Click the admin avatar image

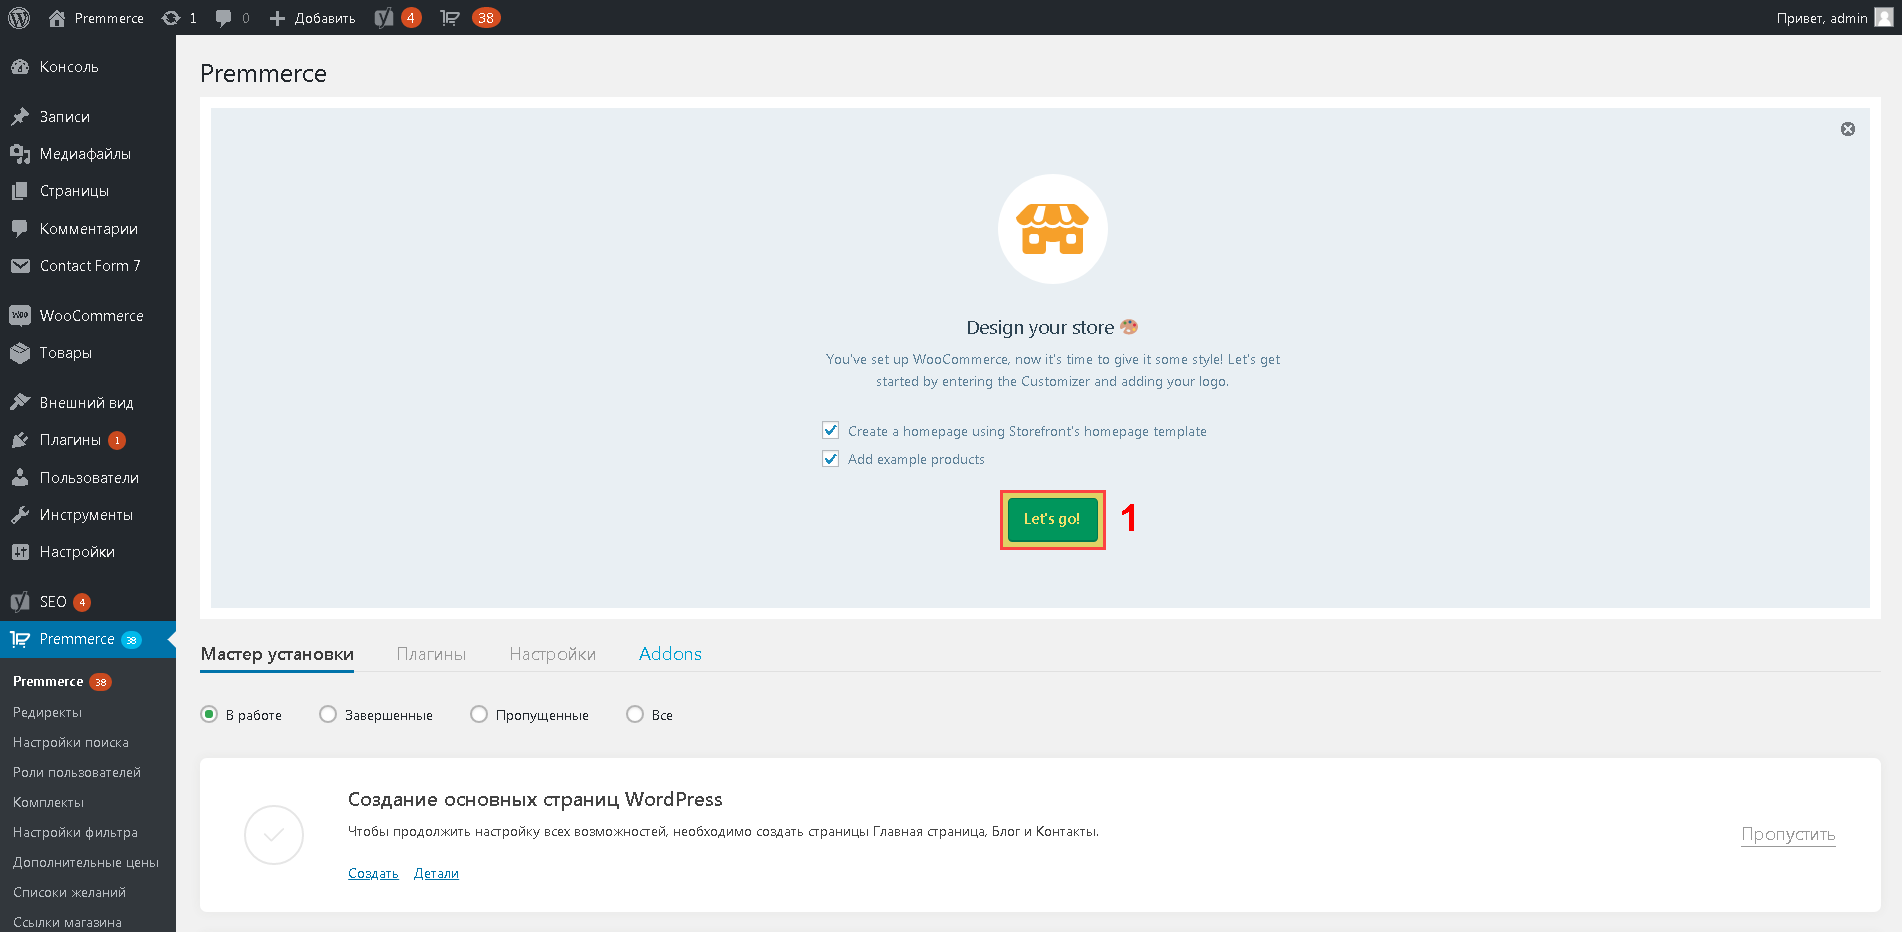[x=1883, y=18]
